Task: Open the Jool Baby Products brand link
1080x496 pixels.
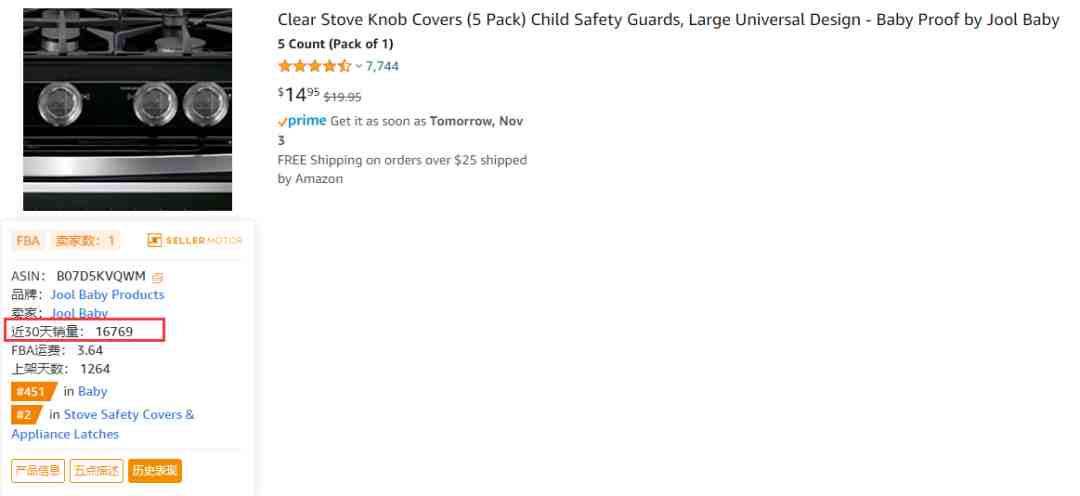Action: coord(107,295)
